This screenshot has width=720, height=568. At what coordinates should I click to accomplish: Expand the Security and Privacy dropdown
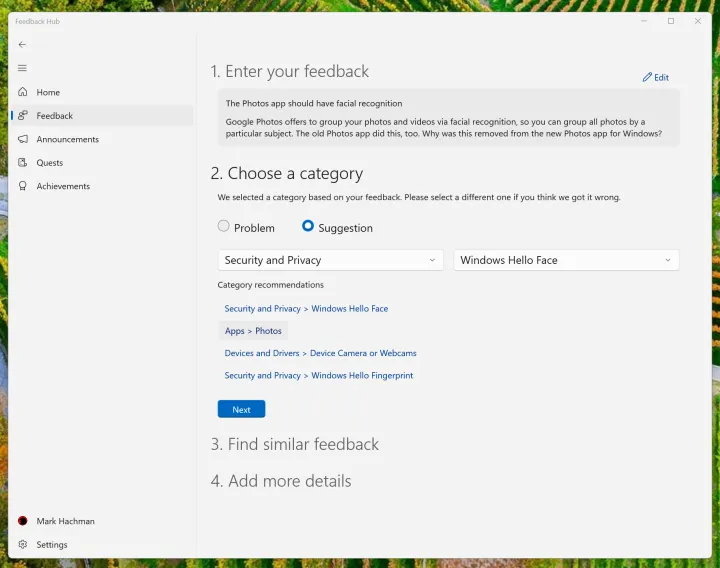[x=330, y=260]
